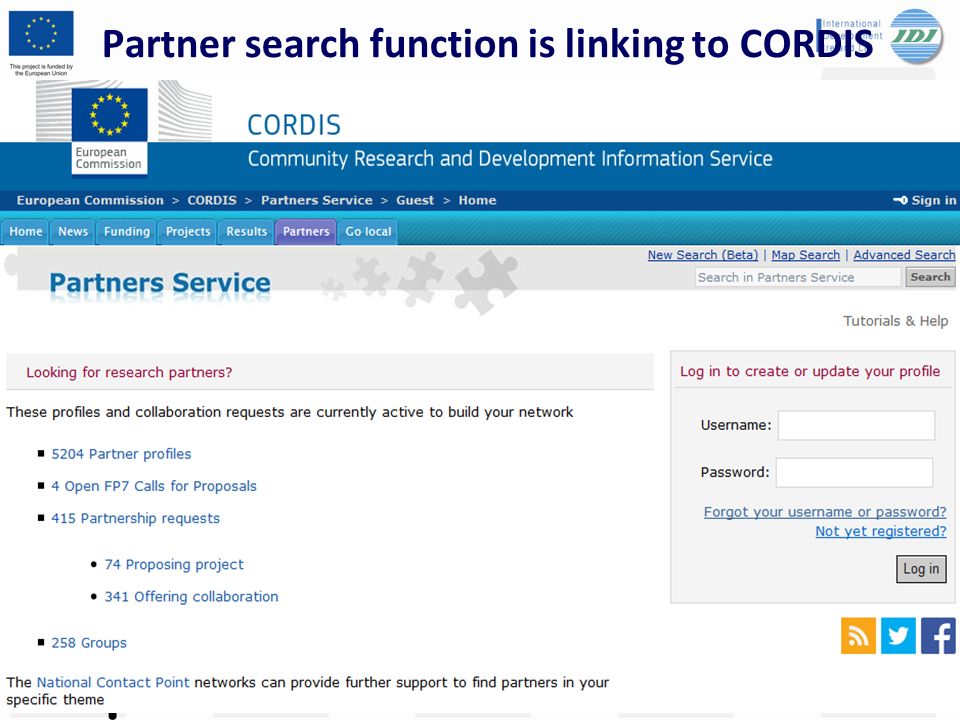Click 'Log in to create or update your profile' heading
Viewport: 960px width, 720px height.
click(810, 372)
